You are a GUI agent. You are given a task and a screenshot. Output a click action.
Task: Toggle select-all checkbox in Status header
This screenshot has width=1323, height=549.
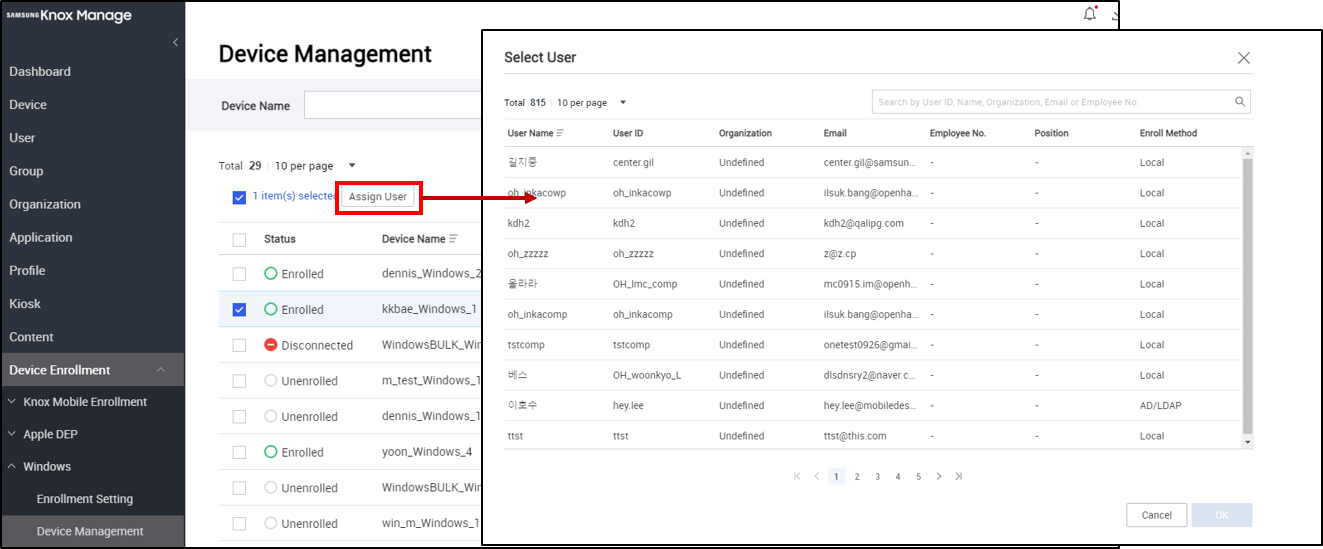239,239
